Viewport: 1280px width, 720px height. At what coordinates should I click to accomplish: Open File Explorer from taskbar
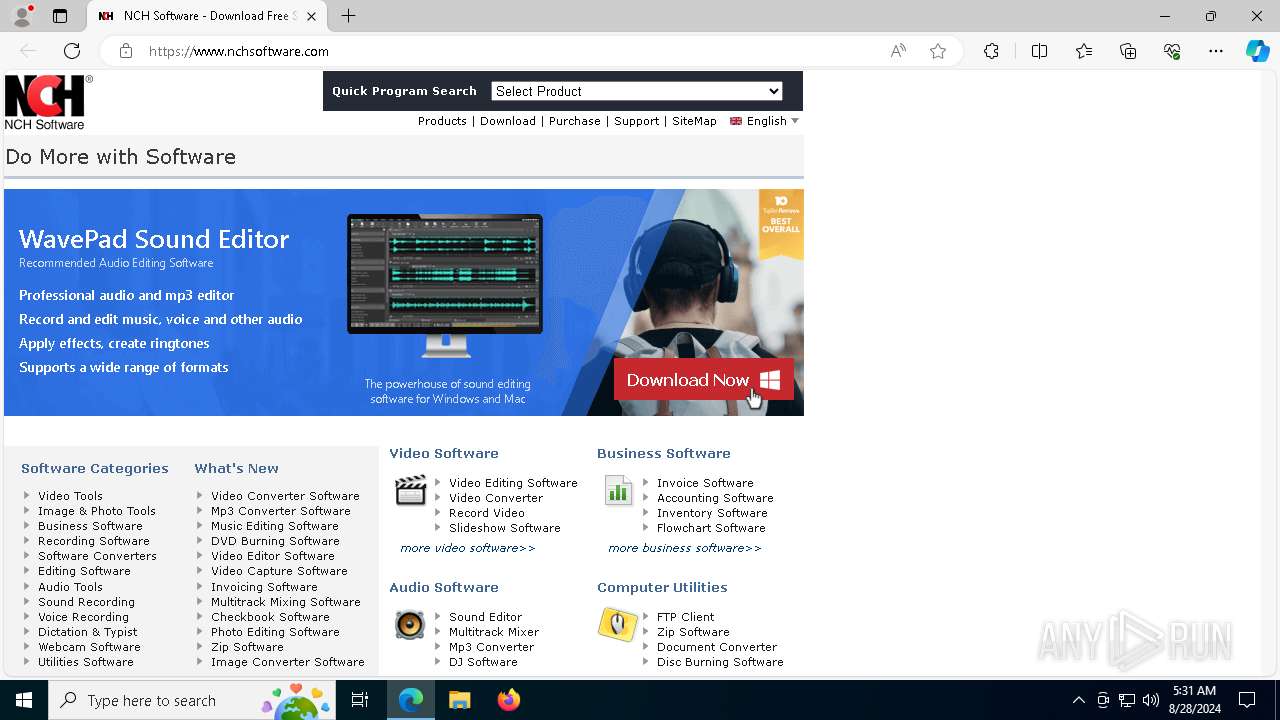click(x=459, y=700)
